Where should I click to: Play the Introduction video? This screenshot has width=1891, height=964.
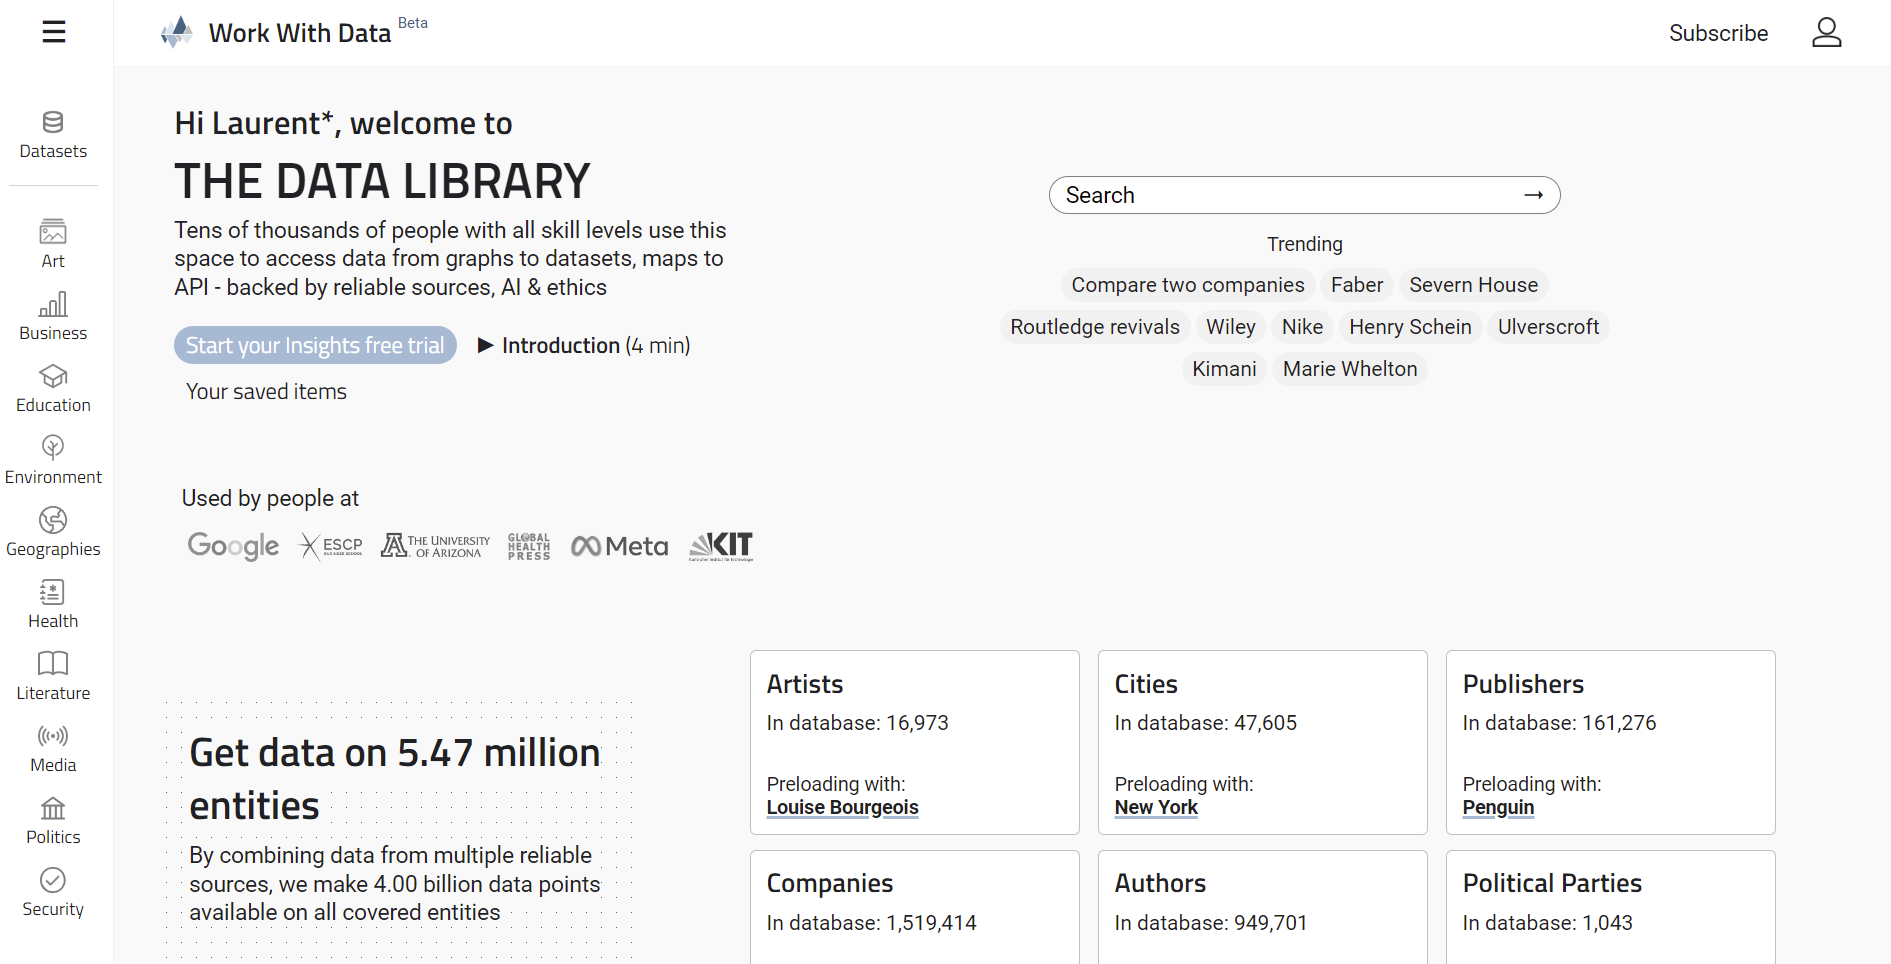pyautogui.click(x=584, y=346)
